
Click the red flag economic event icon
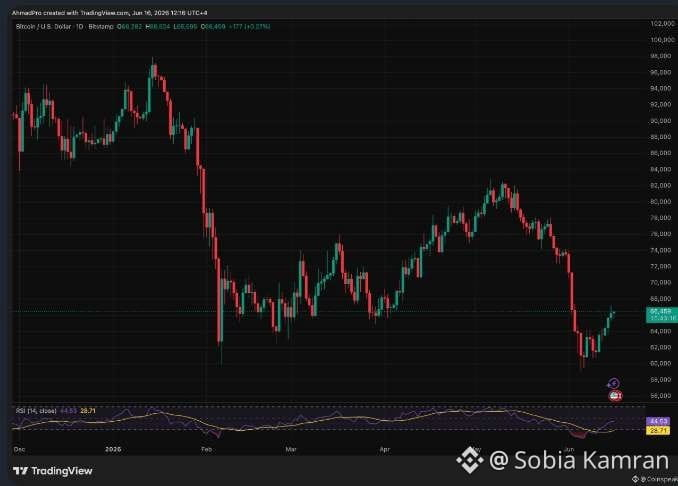[615, 395]
